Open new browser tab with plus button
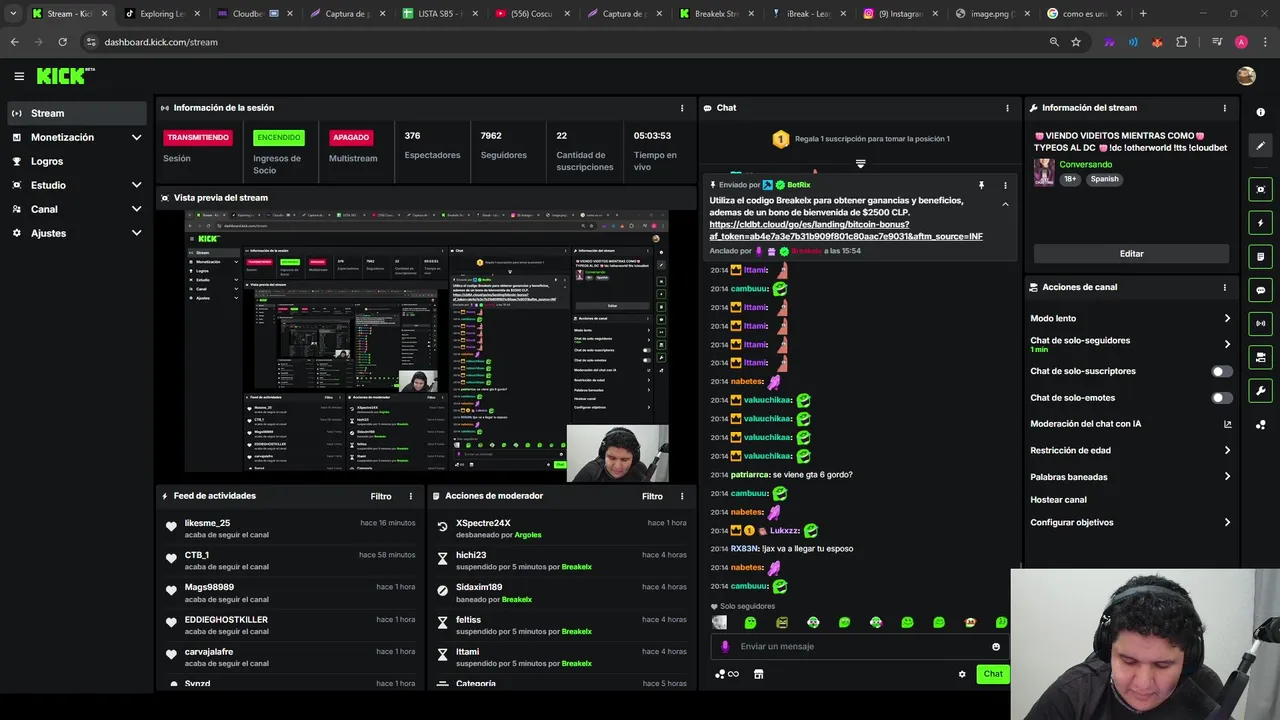 click(x=1143, y=14)
